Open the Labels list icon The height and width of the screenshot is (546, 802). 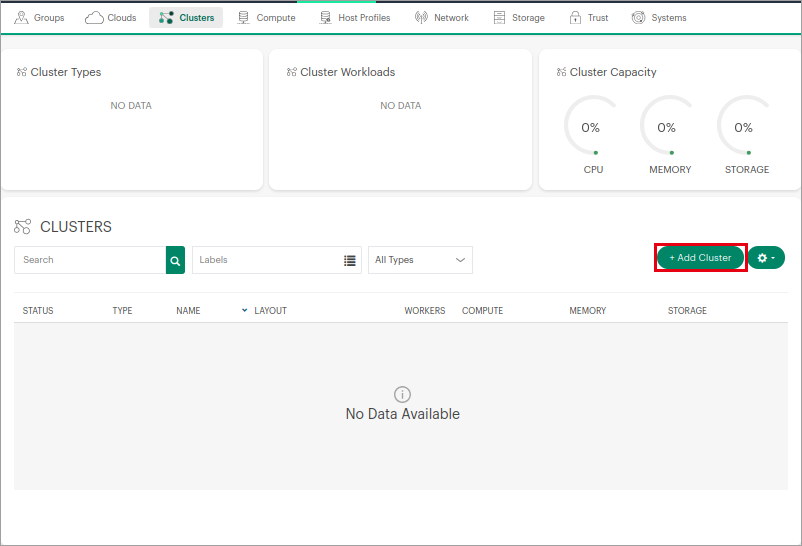tap(350, 260)
